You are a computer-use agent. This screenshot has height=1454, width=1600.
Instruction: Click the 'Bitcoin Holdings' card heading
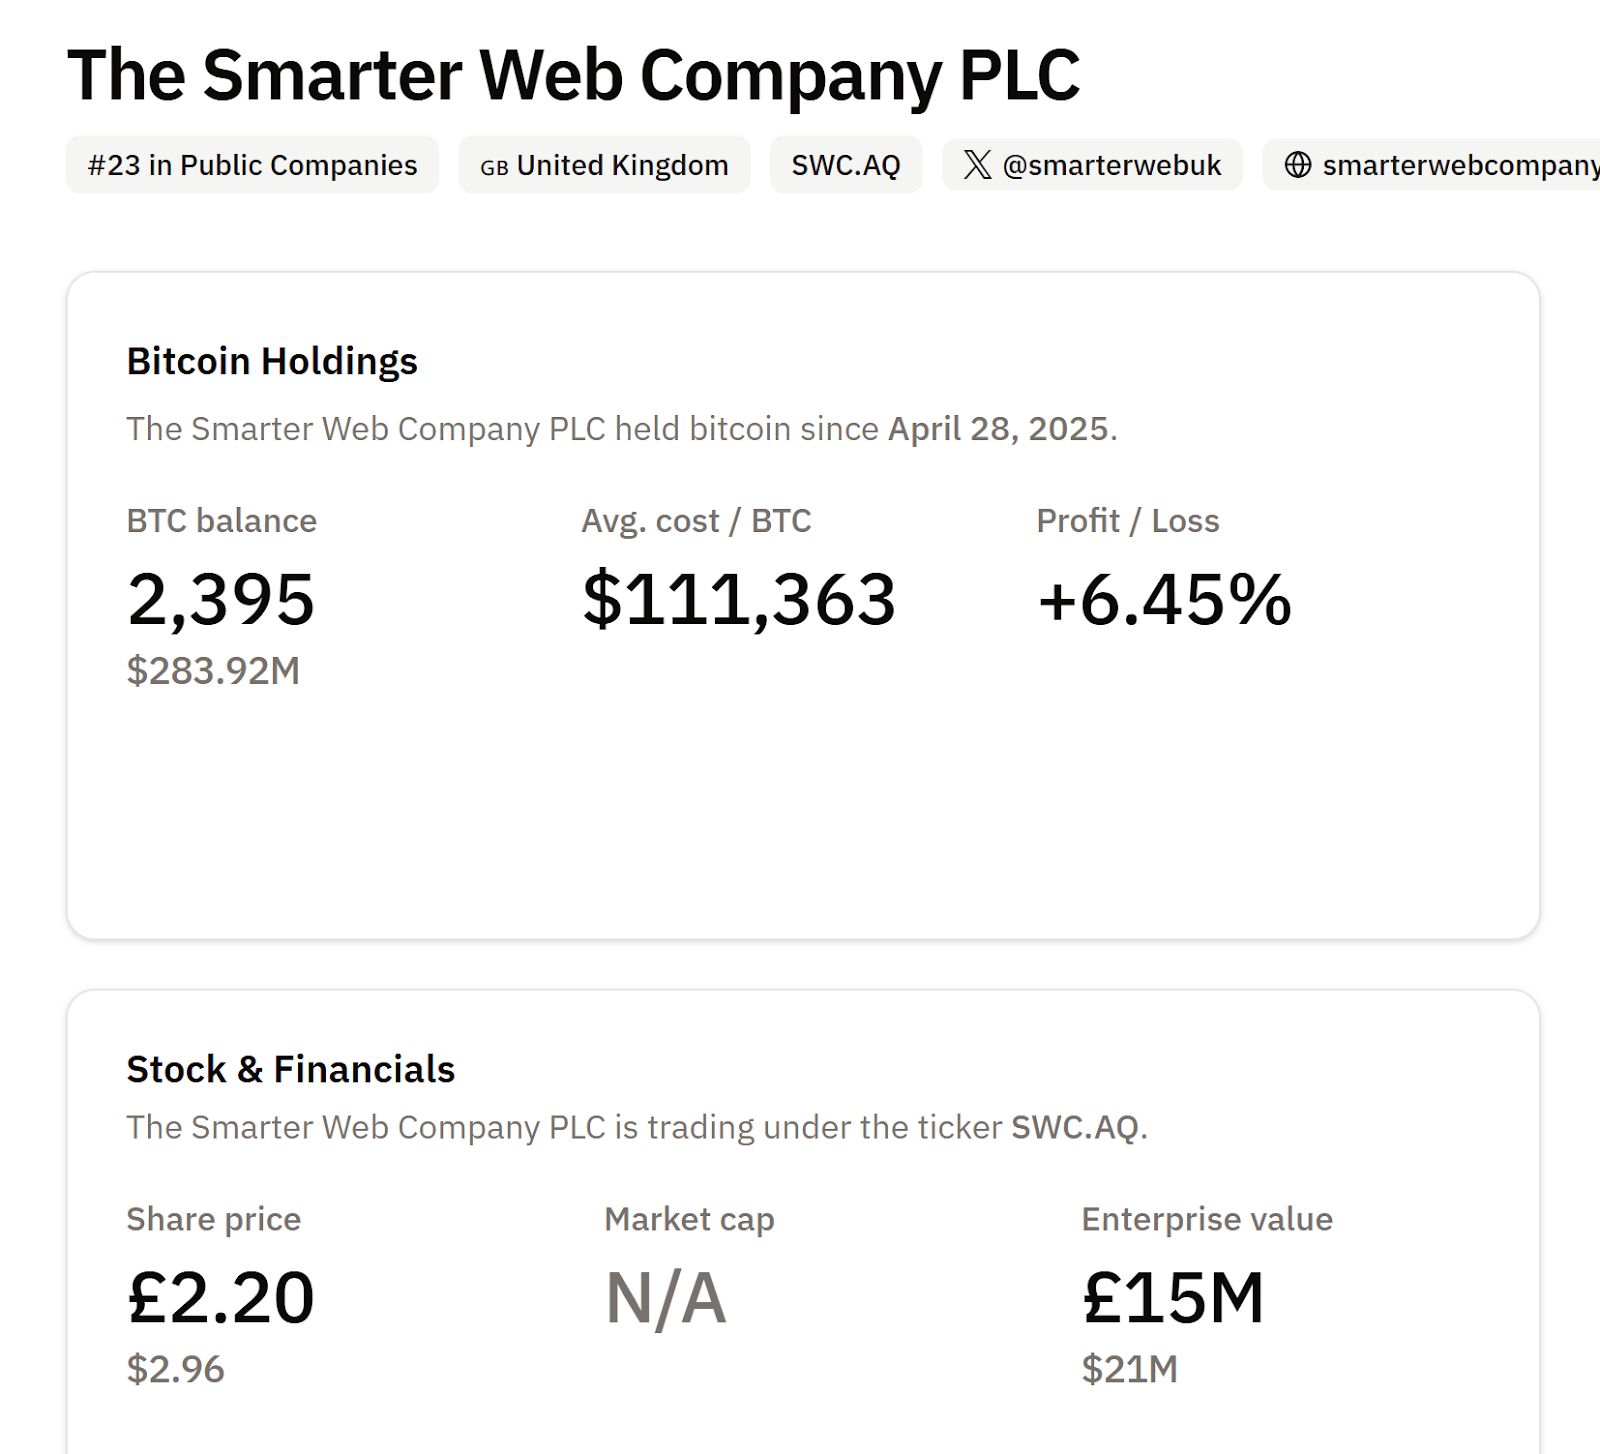click(272, 362)
